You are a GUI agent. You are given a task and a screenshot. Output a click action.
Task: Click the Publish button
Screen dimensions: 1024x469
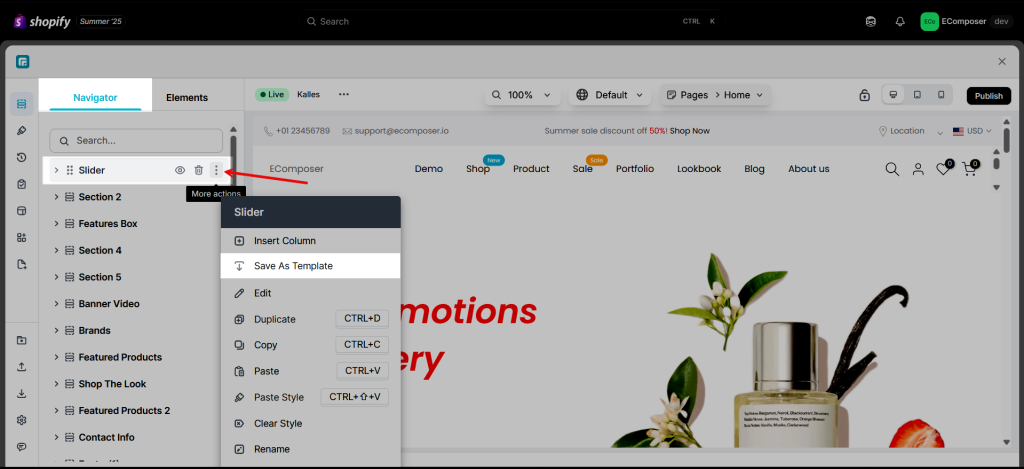[x=989, y=95]
